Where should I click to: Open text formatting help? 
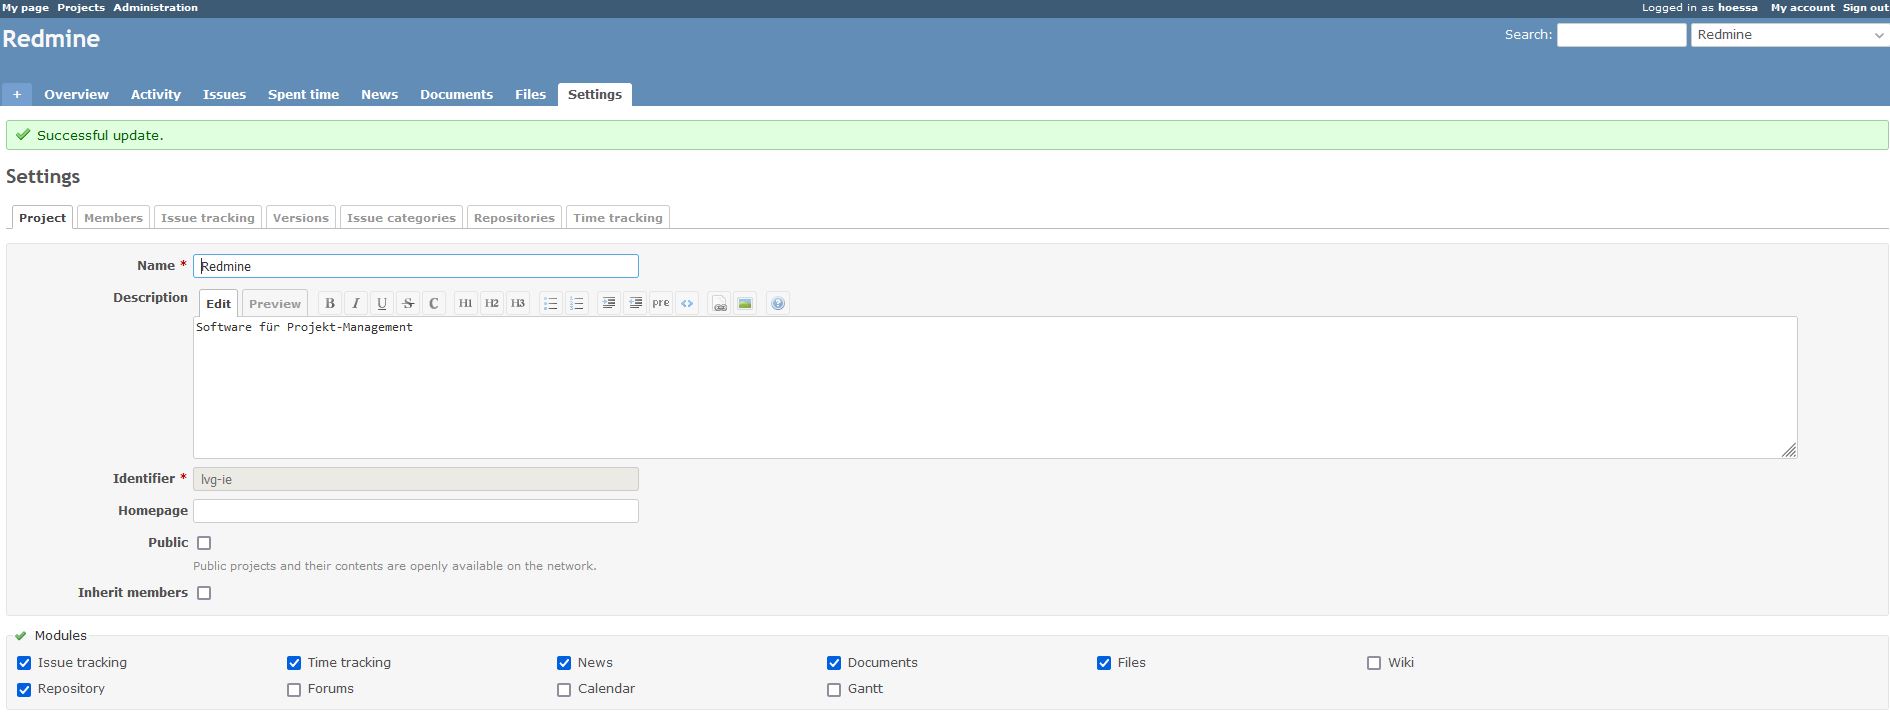pyautogui.click(x=778, y=303)
